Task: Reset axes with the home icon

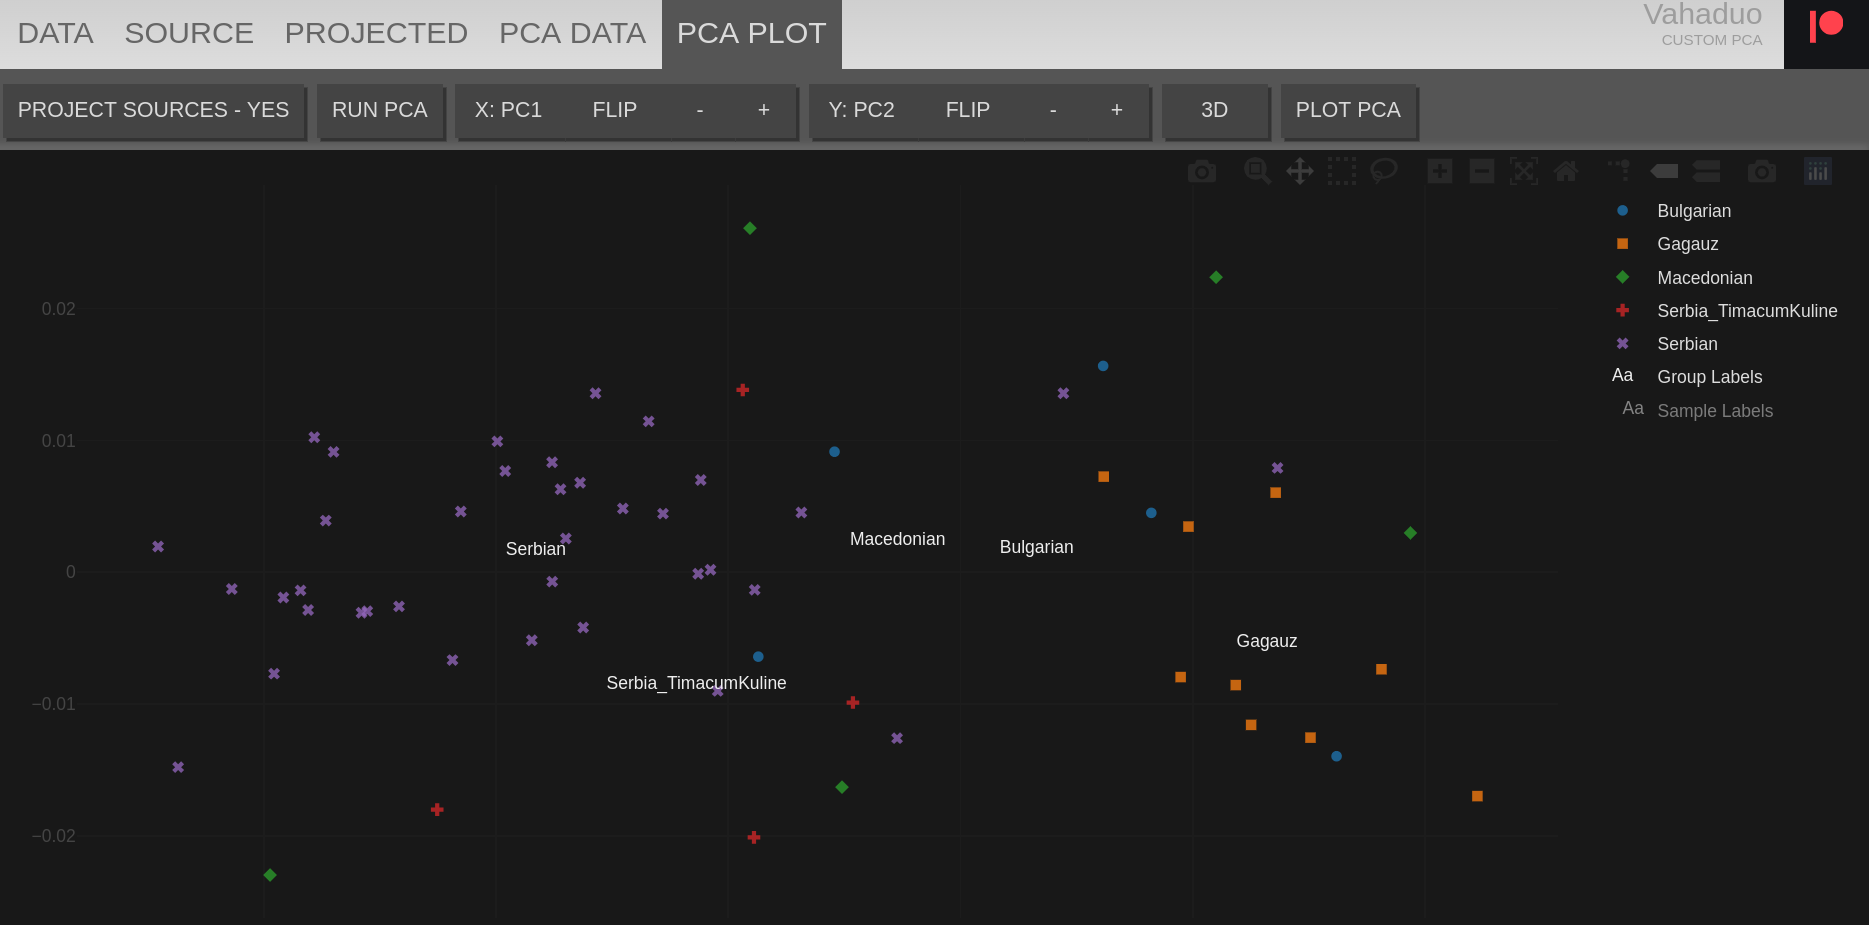Action: coord(1566,171)
